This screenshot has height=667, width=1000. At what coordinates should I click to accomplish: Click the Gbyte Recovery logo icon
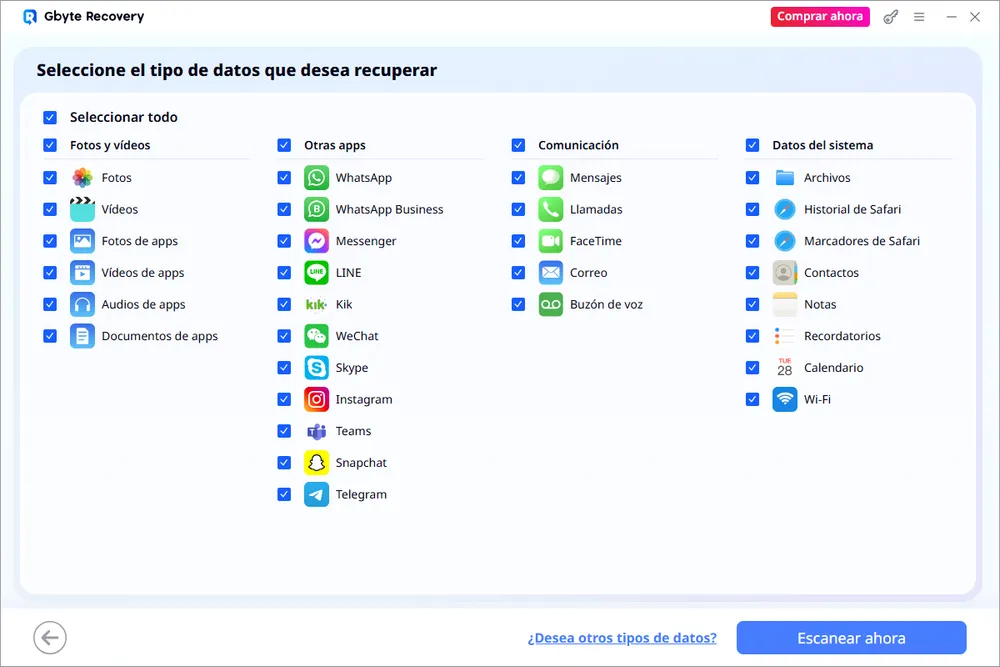(30, 17)
